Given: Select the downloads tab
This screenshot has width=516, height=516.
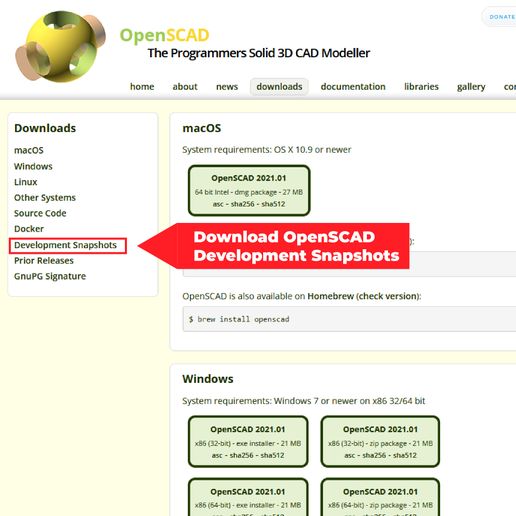Looking at the screenshot, I should coord(279,87).
